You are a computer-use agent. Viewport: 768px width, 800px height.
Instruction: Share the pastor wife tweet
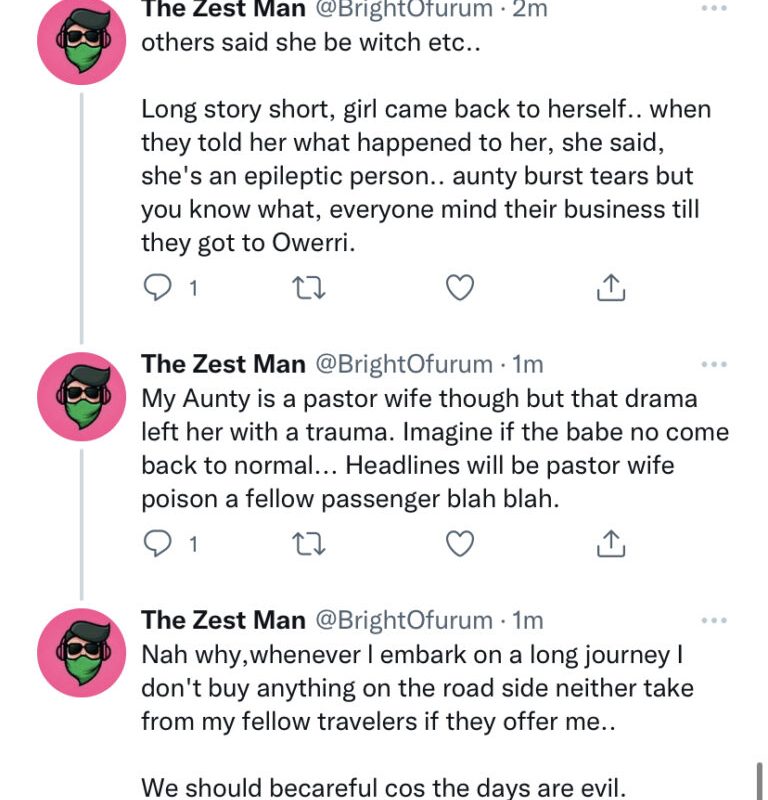pos(609,545)
